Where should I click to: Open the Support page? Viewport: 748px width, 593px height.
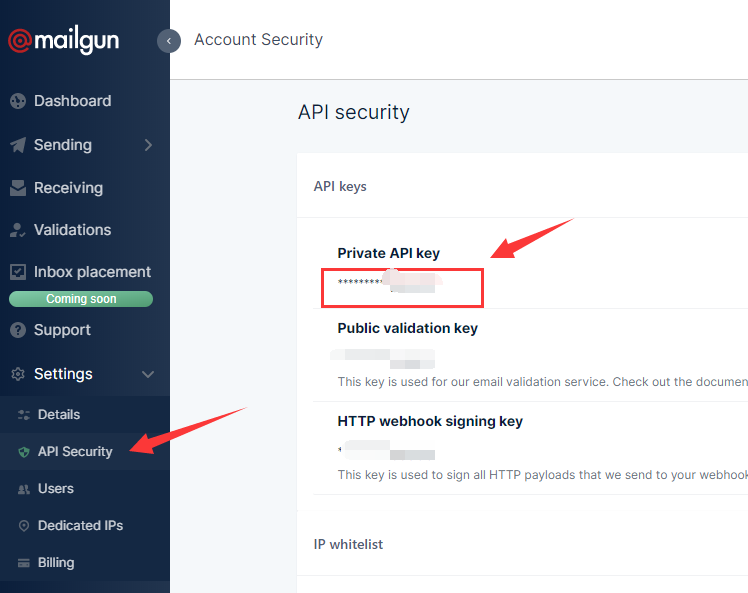pos(62,330)
